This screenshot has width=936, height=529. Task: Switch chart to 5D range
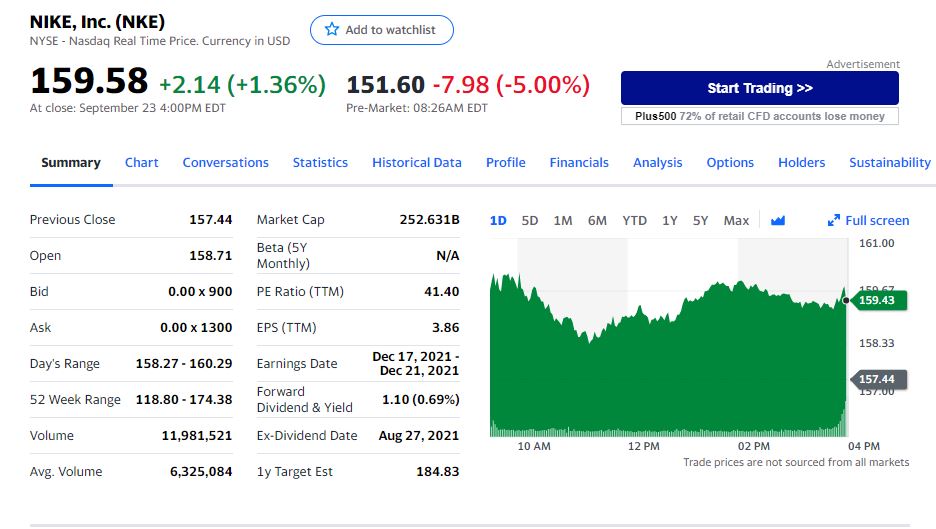pyautogui.click(x=530, y=221)
